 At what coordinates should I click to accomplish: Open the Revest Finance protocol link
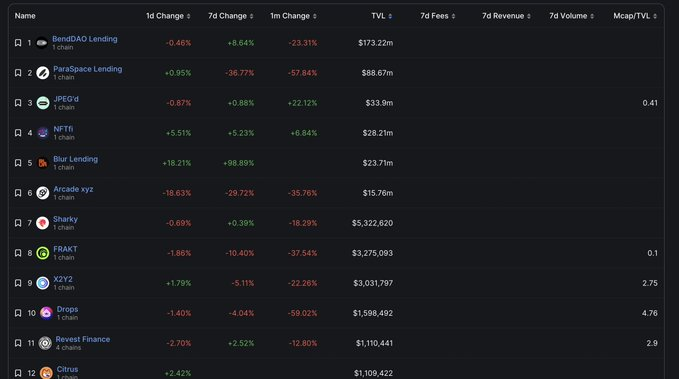(83, 339)
